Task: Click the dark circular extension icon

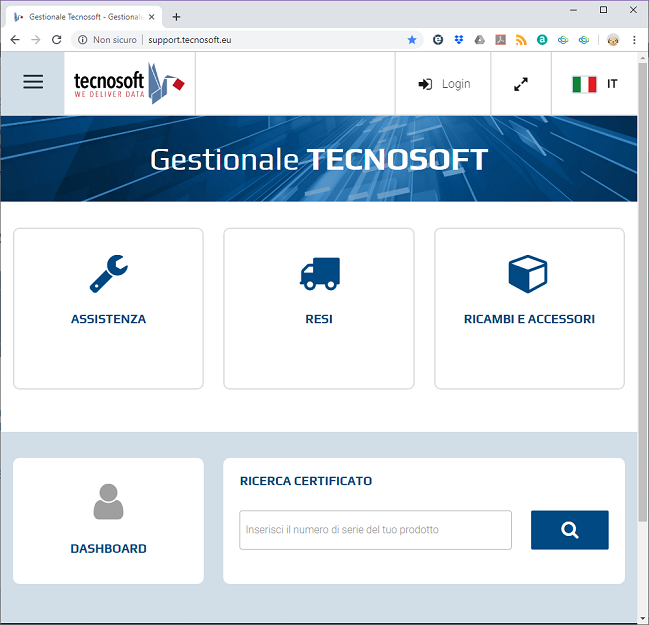Action: (438, 40)
